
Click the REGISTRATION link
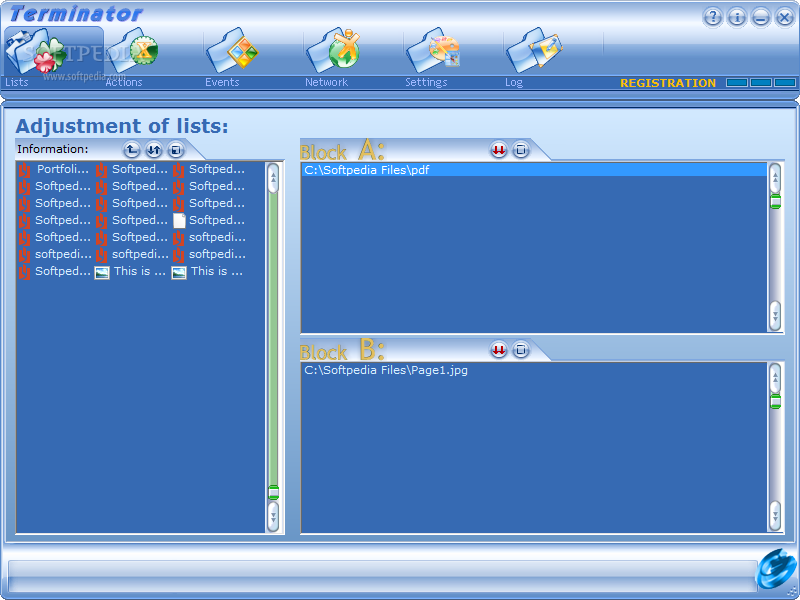668,83
